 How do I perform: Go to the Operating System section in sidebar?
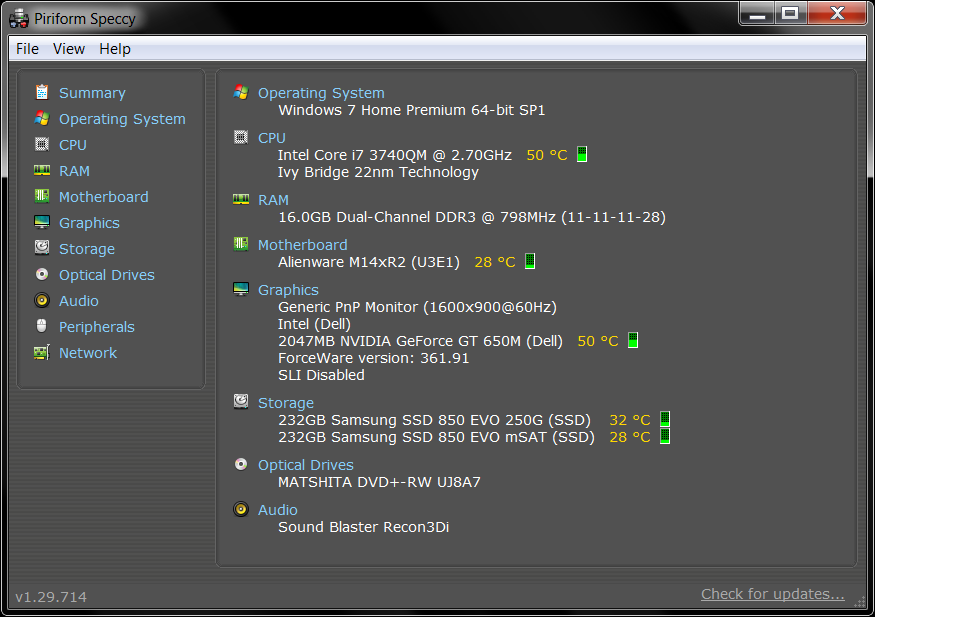[122, 119]
